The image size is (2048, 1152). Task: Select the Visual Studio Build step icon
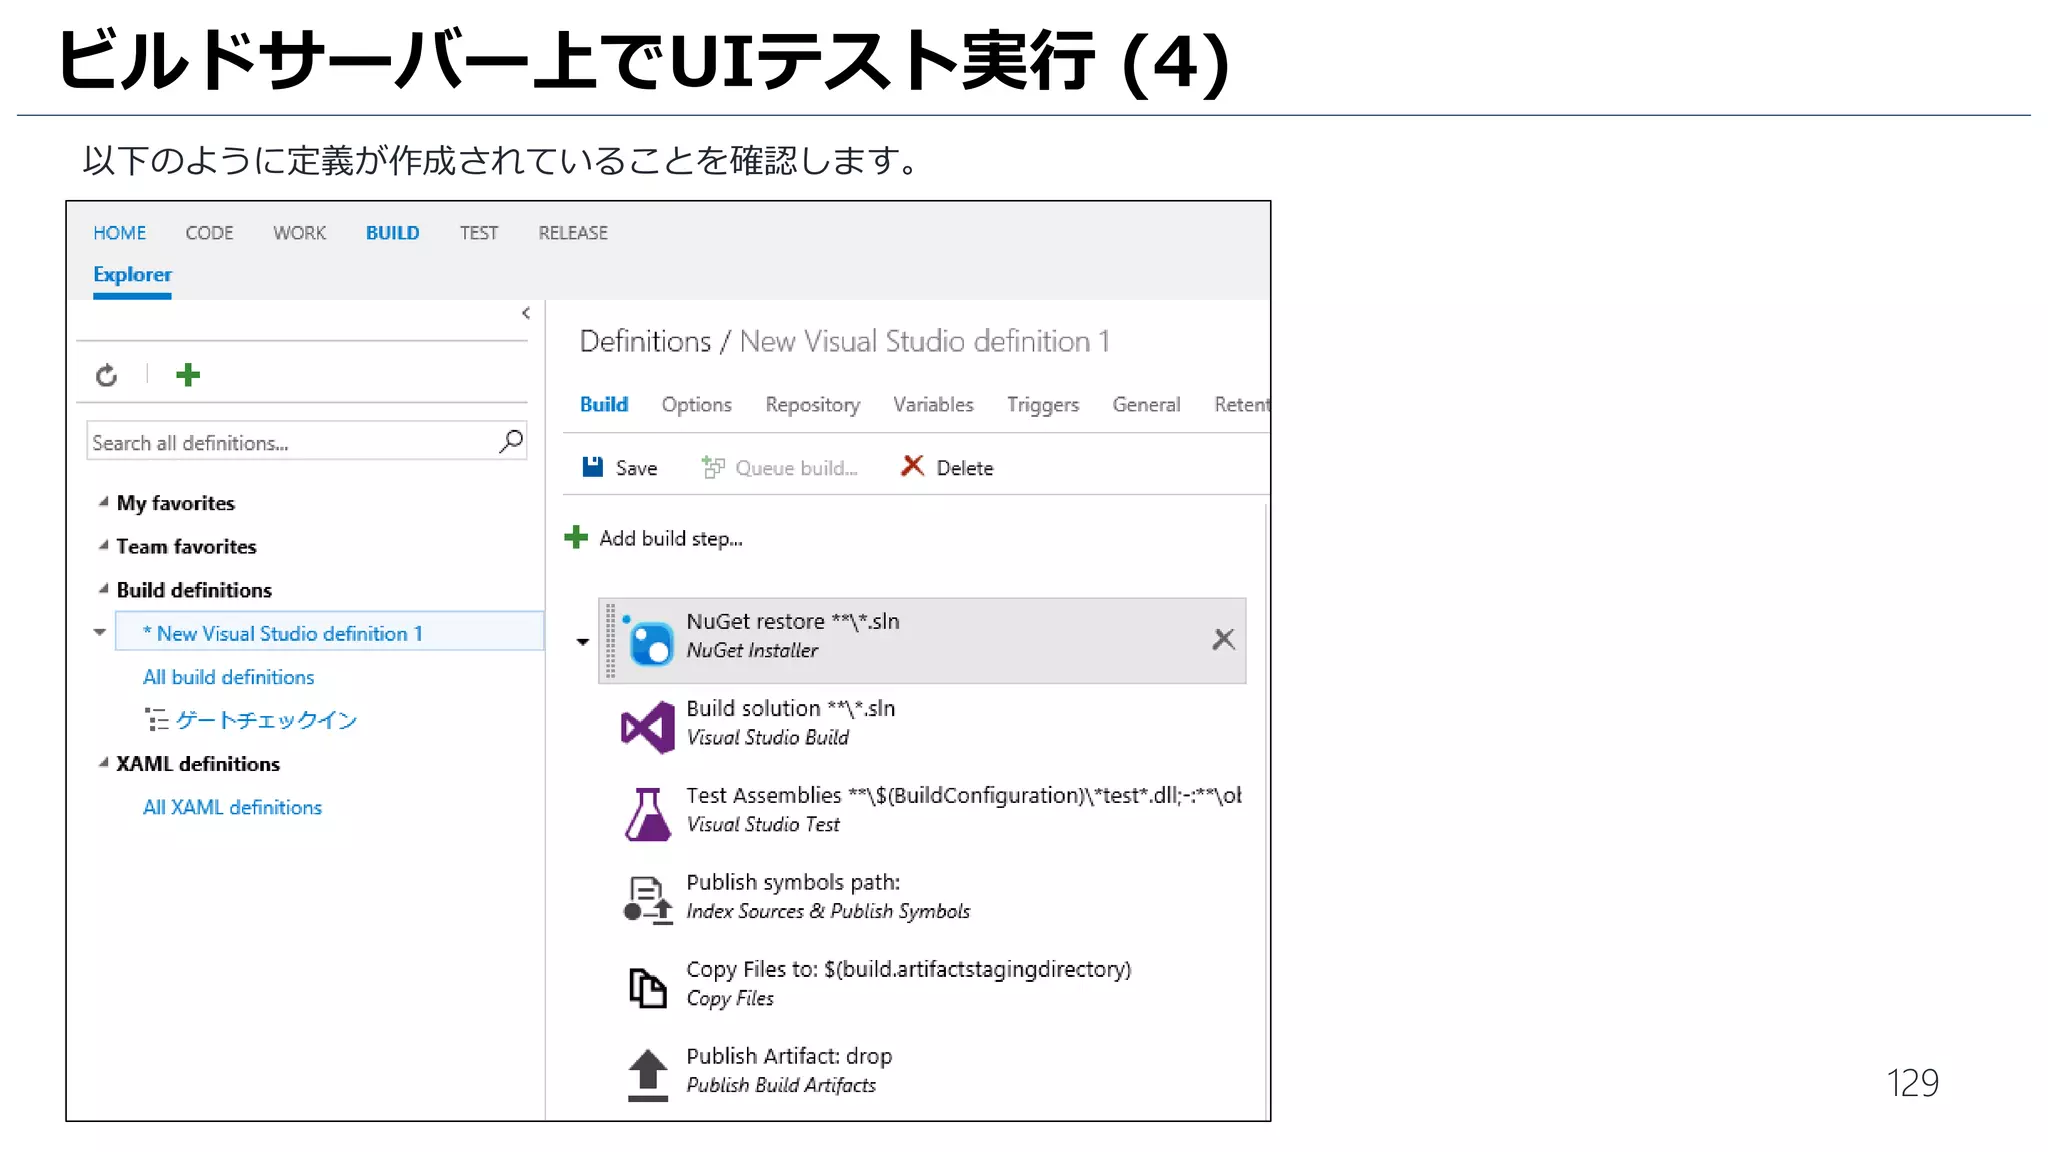pos(648,727)
